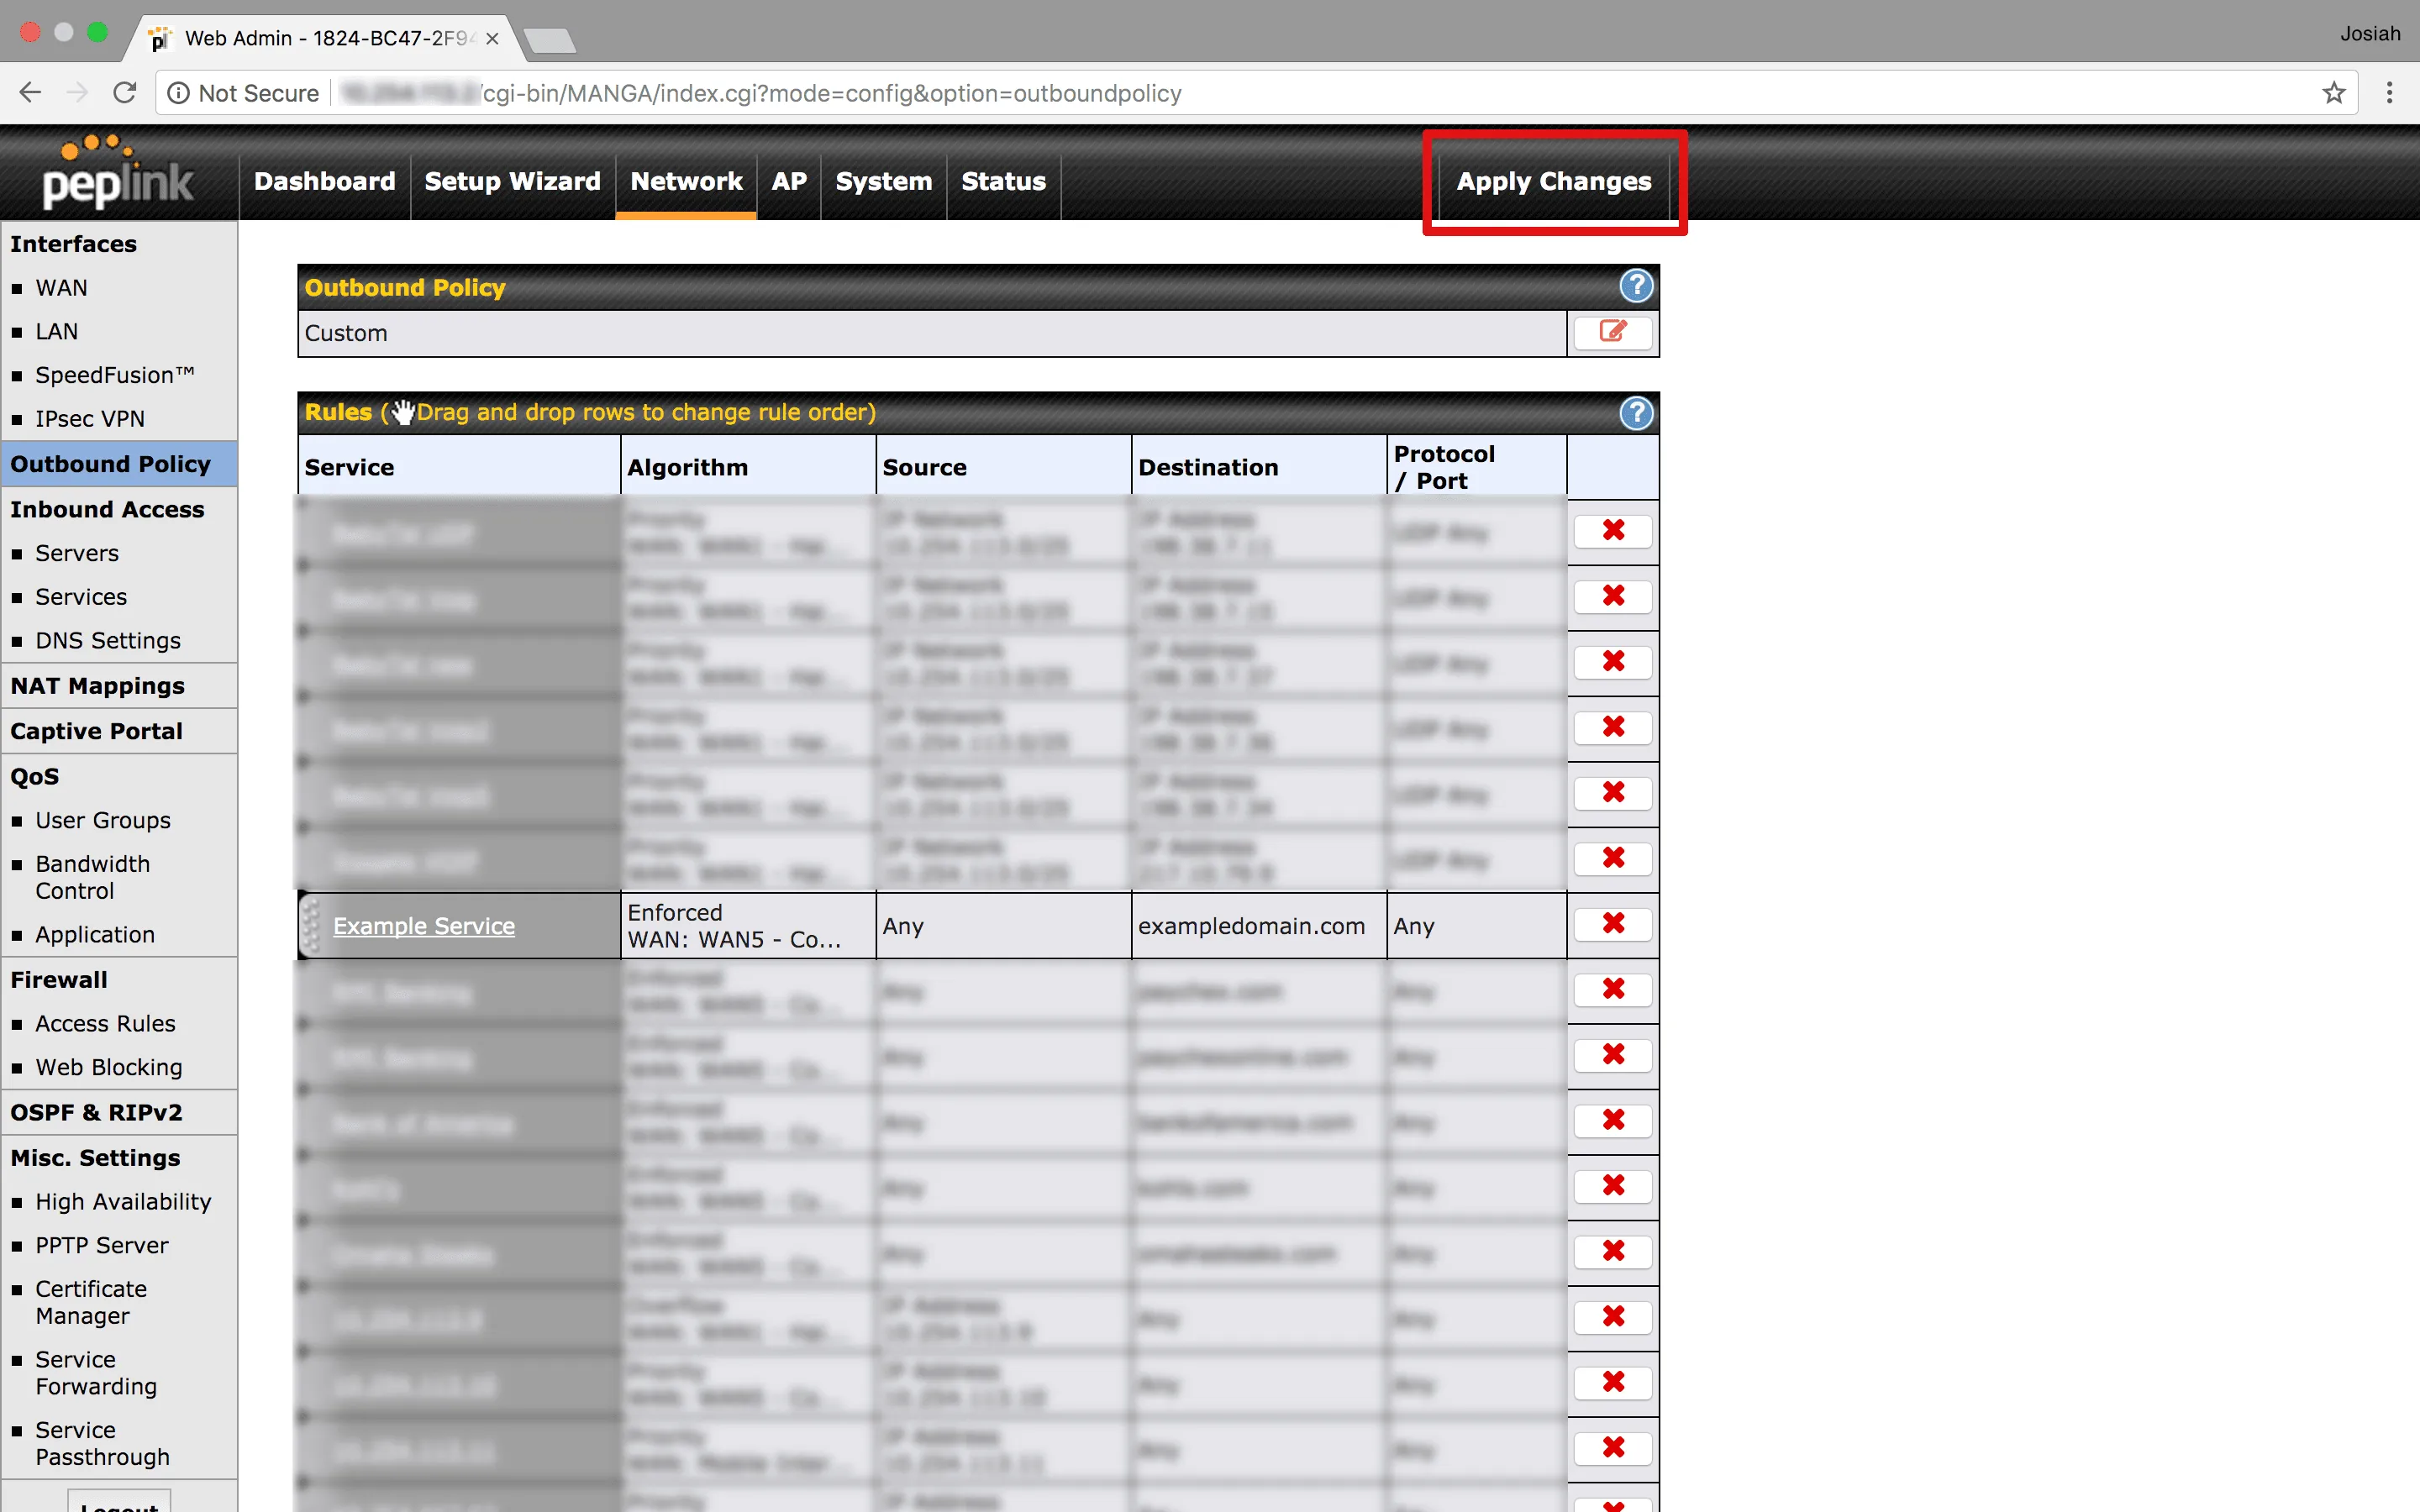
Task: Click the Outbound Policy help icon
Action: tap(1636, 287)
